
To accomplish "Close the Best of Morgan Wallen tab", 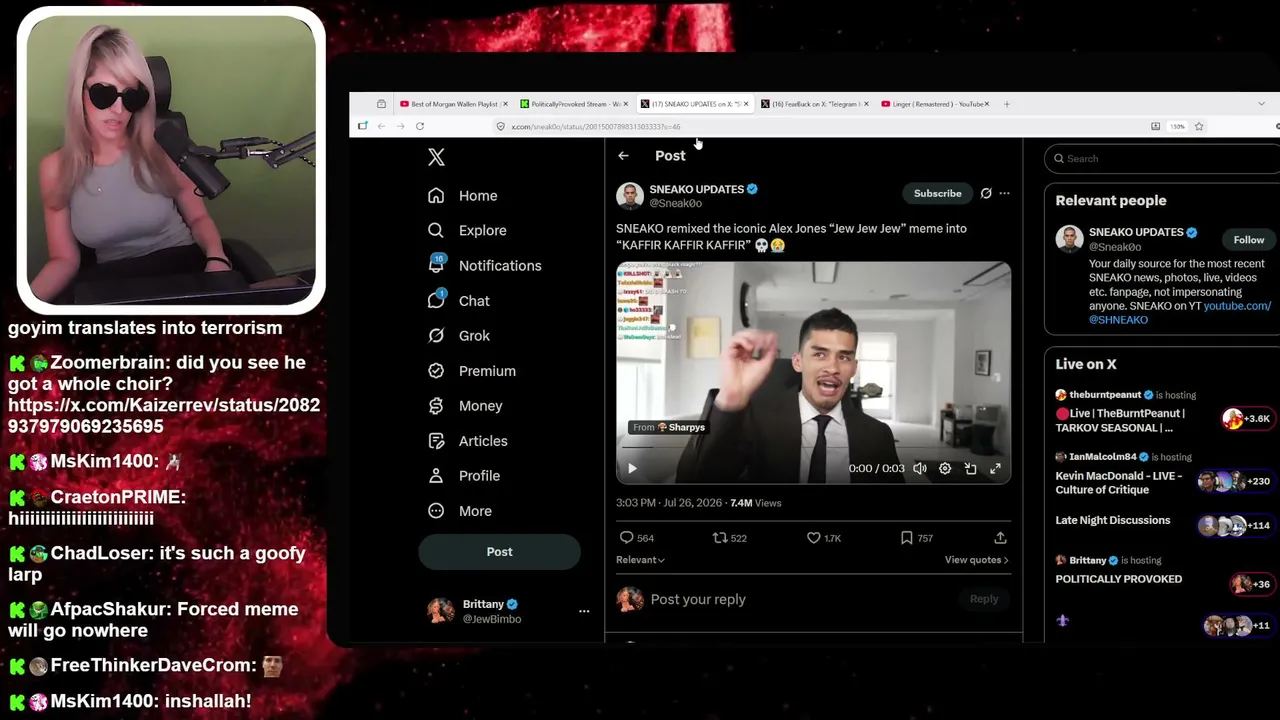I will [x=505, y=104].
